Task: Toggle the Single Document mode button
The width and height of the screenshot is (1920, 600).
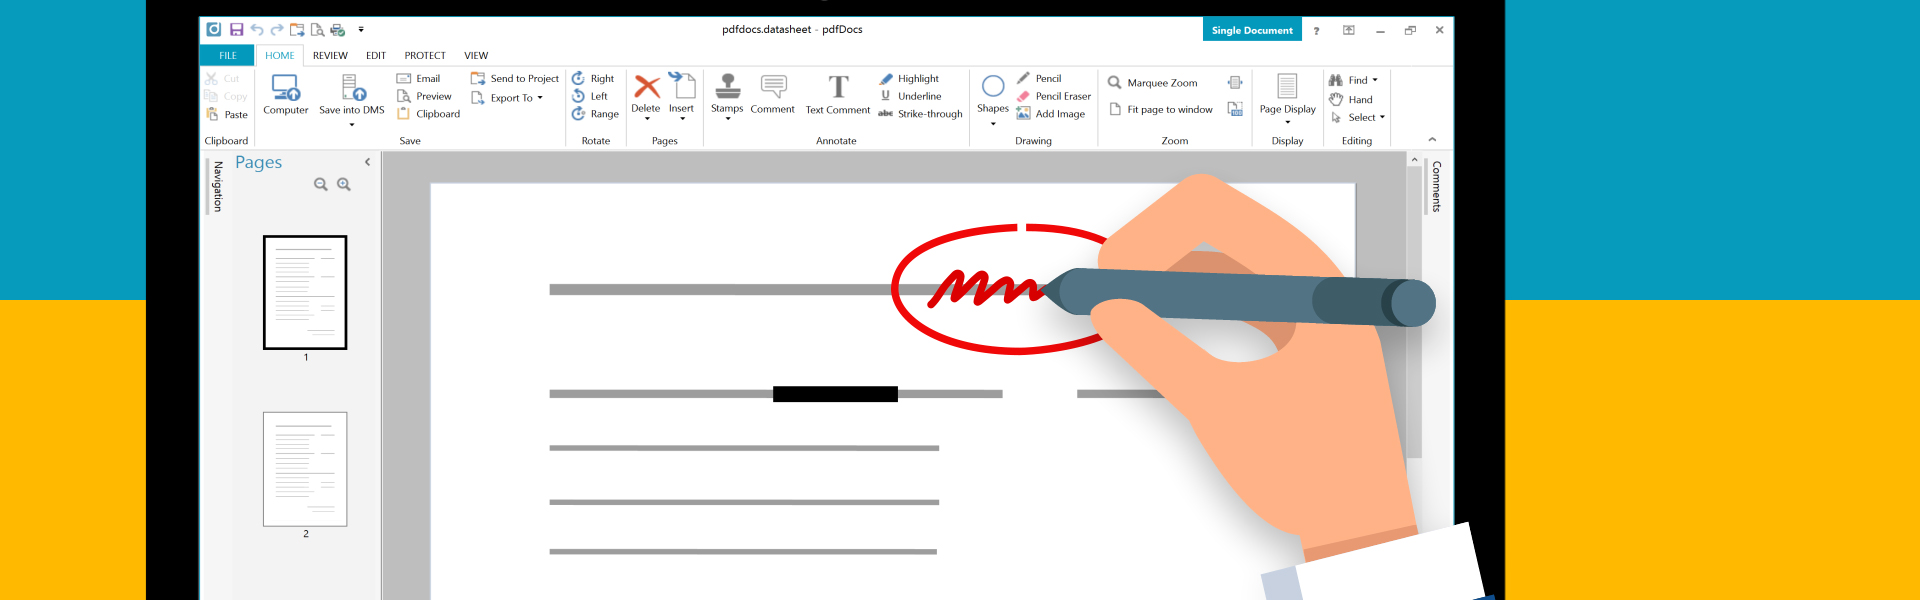Action: click(1252, 30)
